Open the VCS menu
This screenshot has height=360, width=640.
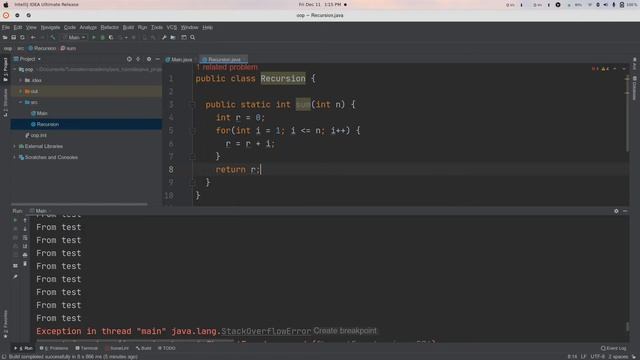click(x=172, y=27)
